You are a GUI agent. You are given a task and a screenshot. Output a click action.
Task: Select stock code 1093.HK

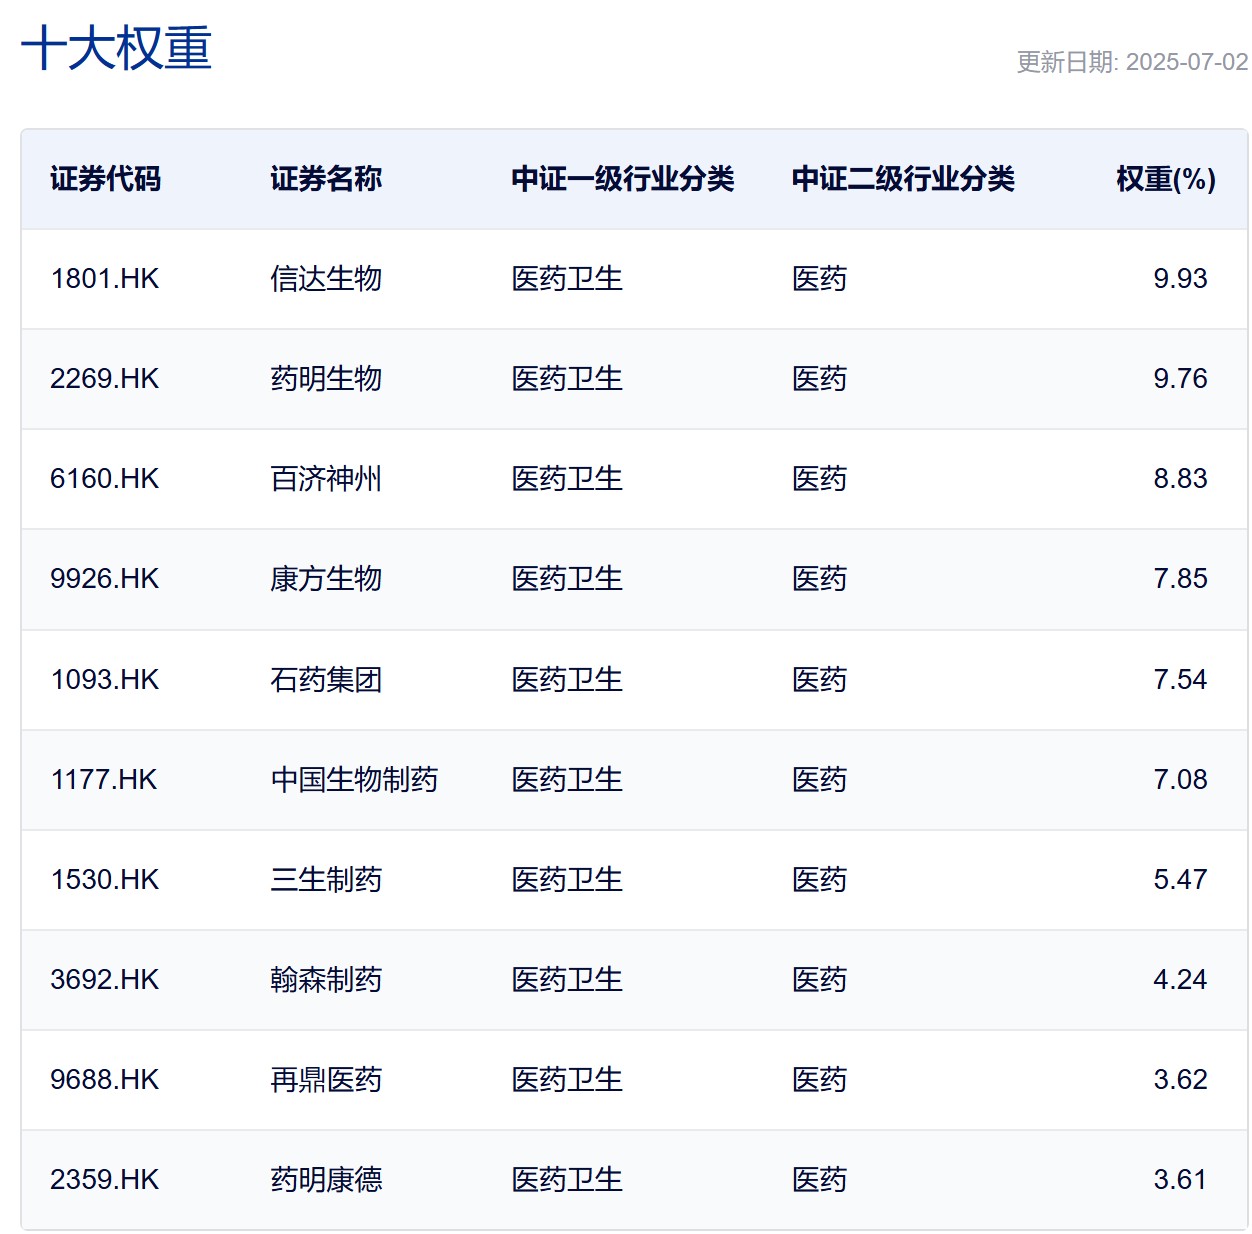[105, 679]
